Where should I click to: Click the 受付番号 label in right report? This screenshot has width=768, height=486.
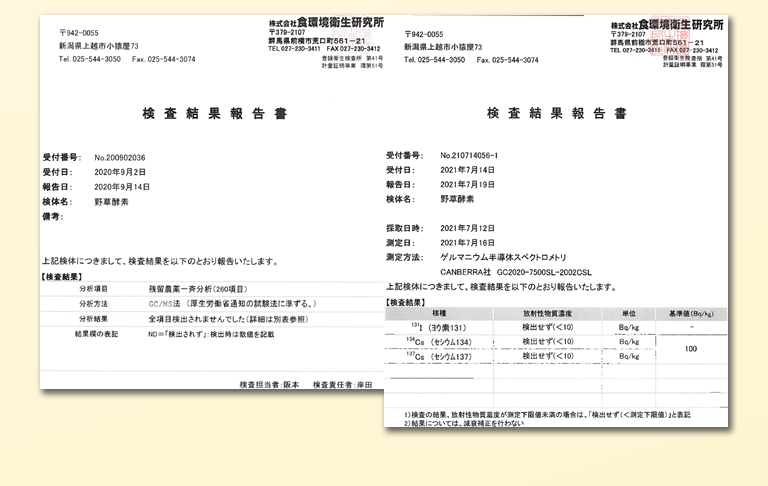pyautogui.click(x=405, y=155)
